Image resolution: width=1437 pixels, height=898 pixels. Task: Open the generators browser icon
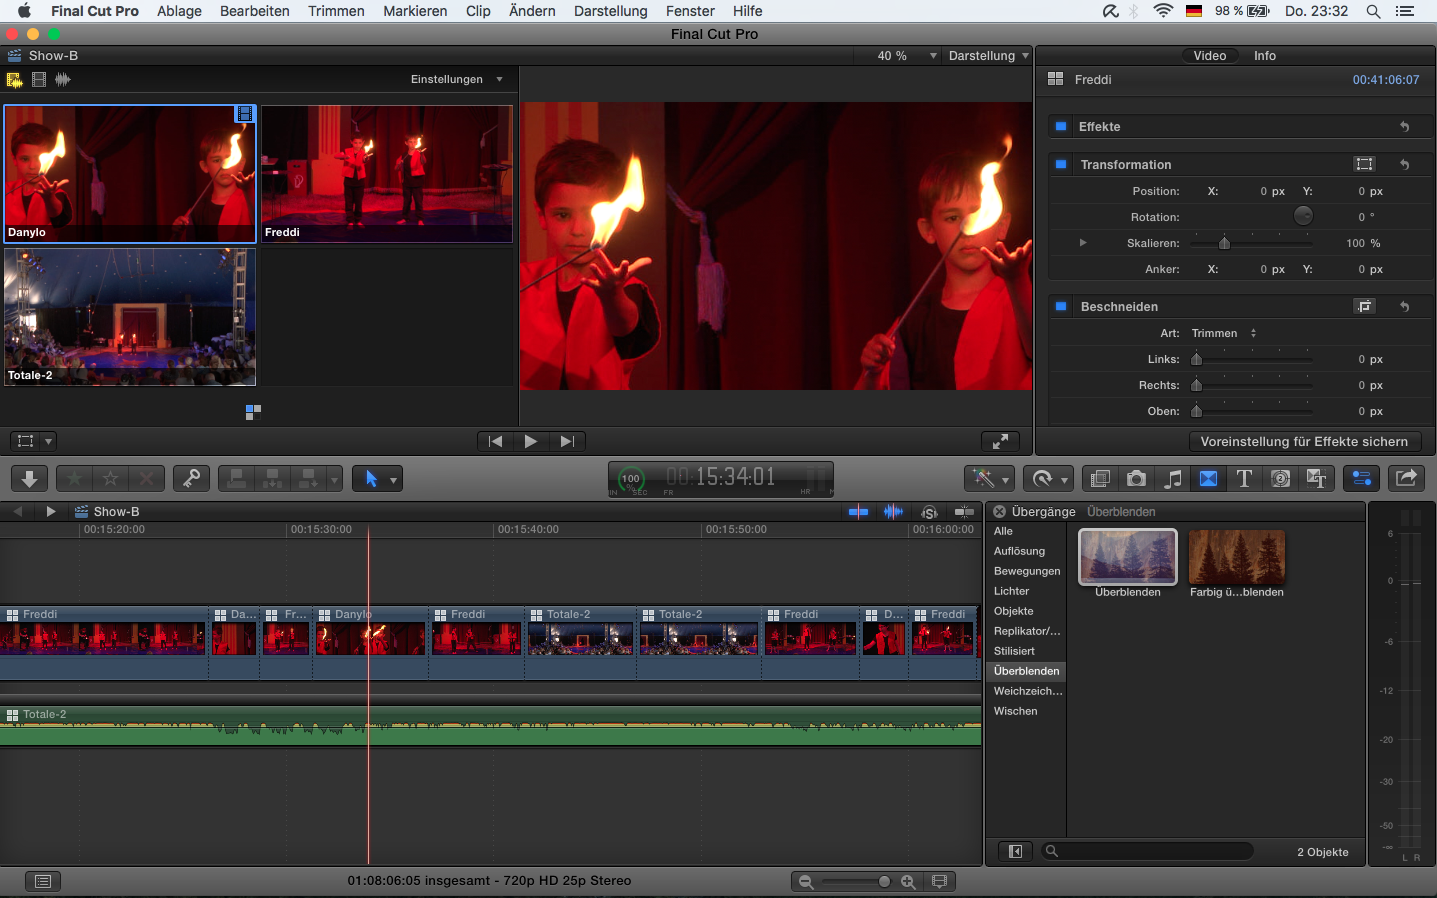tap(1280, 479)
